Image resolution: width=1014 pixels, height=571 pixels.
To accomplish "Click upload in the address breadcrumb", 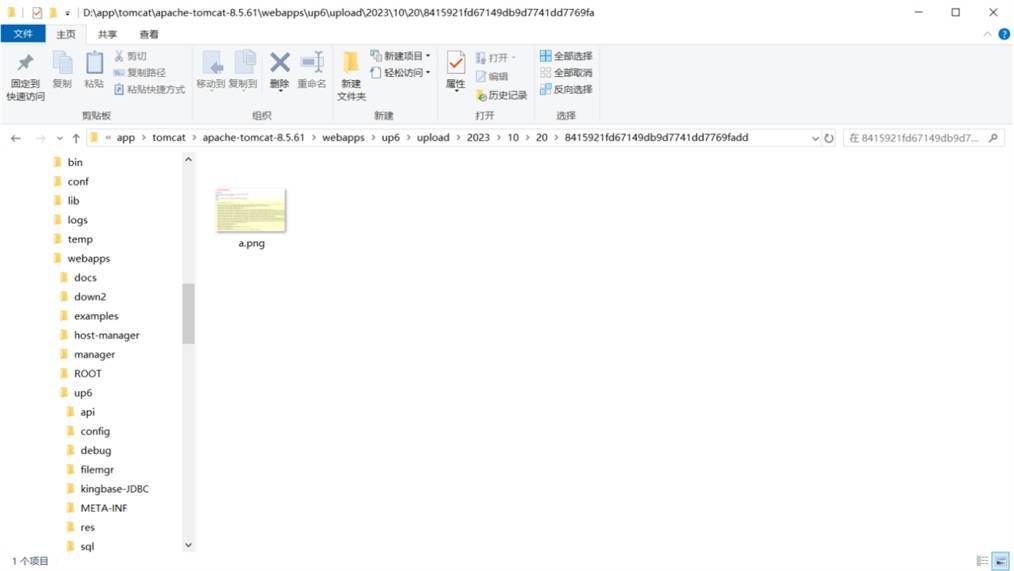I will click(x=433, y=138).
